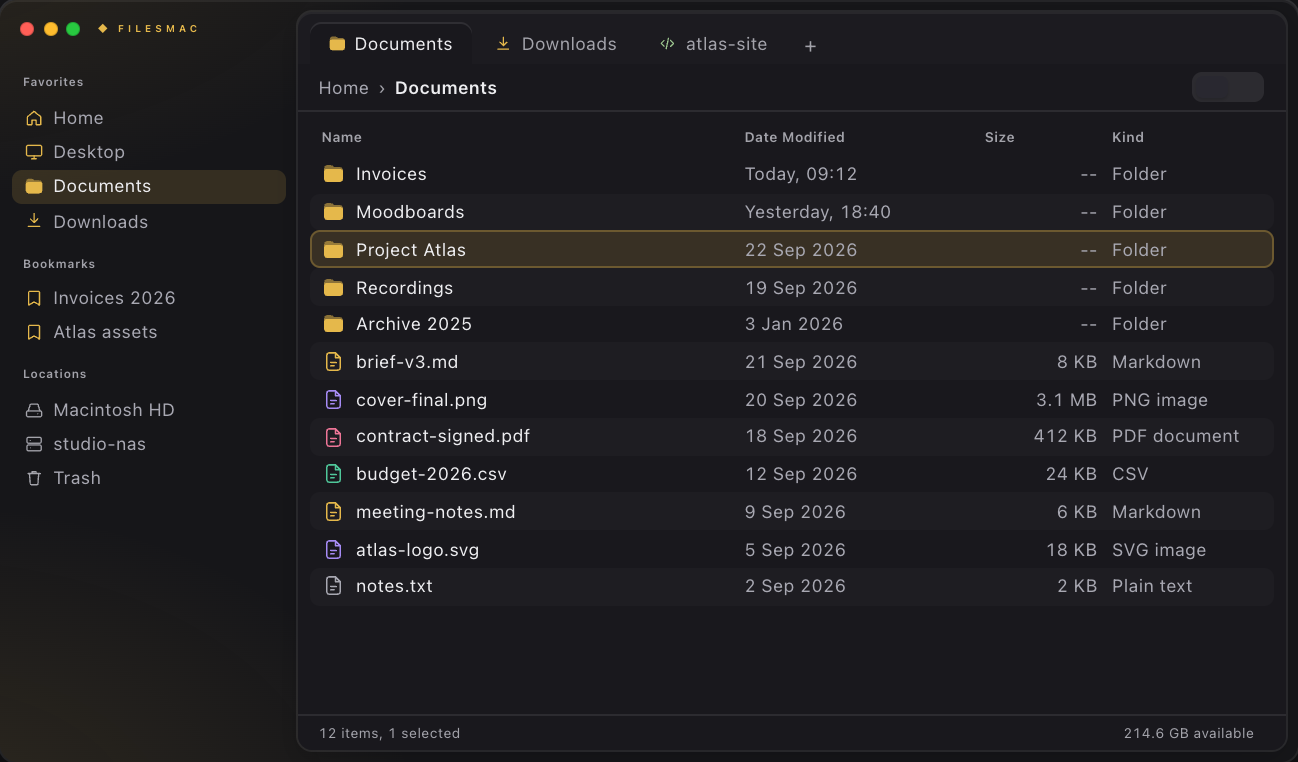Click the Recordings folder icon in the list

point(333,288)
